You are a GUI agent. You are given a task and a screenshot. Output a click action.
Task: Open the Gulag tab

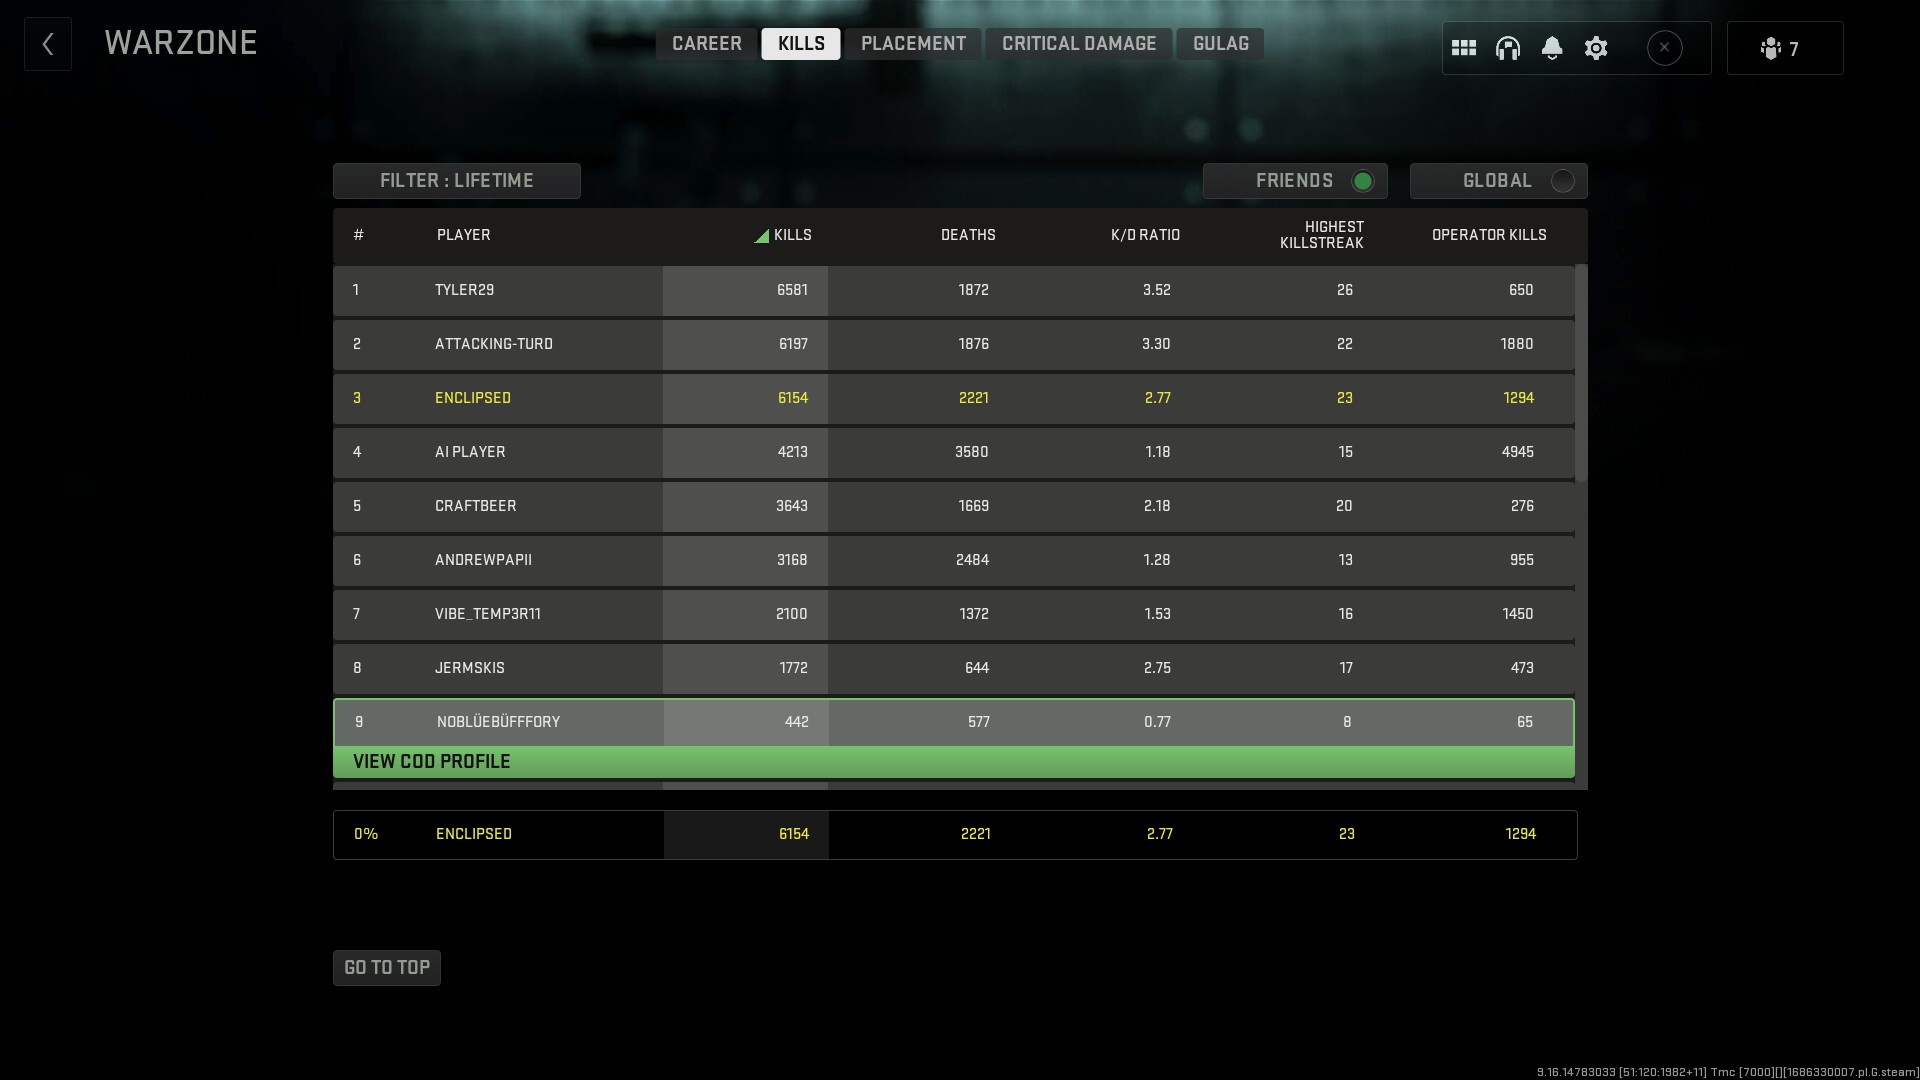tap(1220, 44)
